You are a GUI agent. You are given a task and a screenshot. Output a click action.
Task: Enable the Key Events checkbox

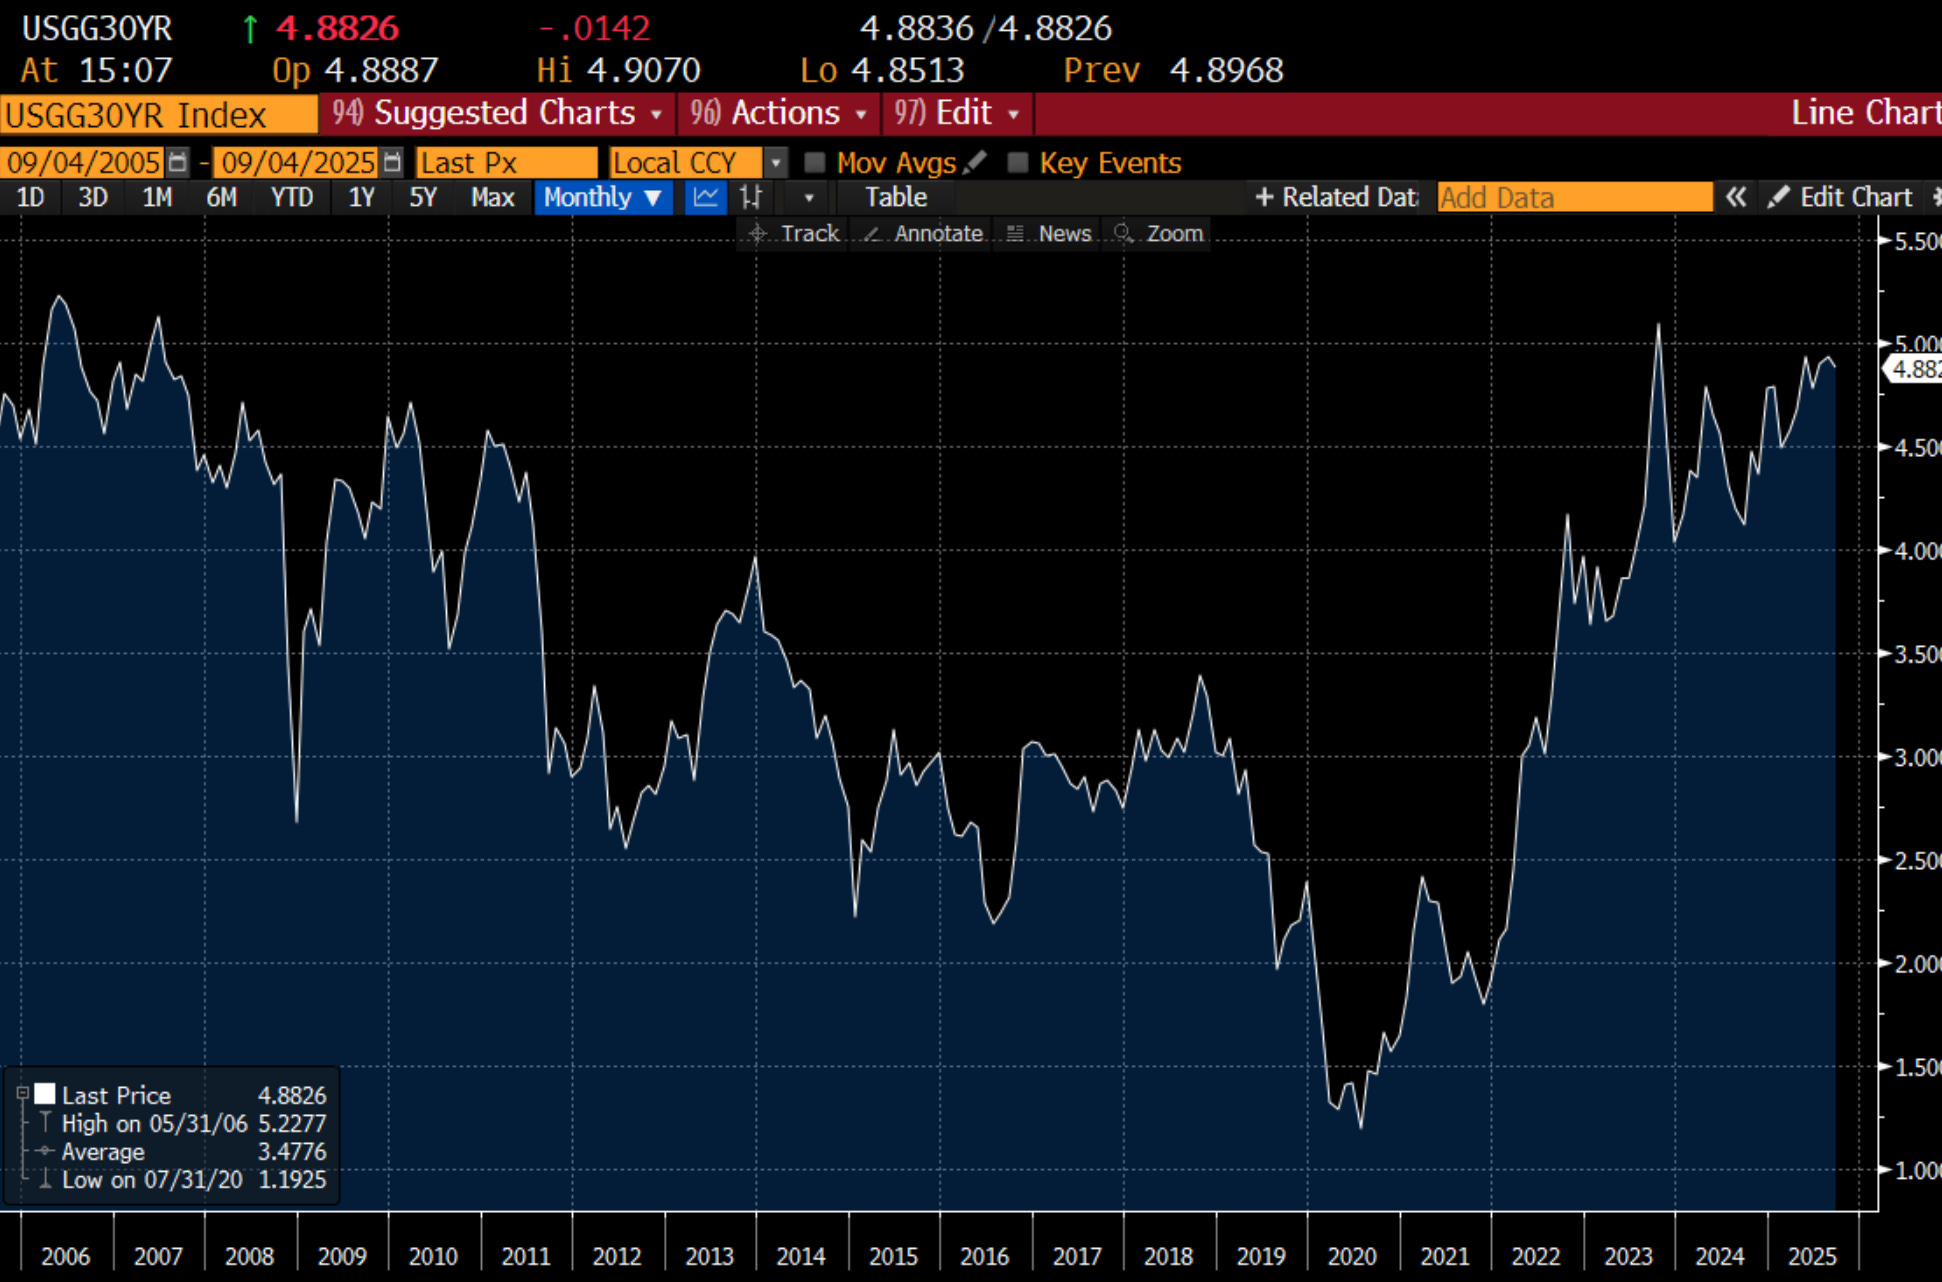click(1017, 162)
